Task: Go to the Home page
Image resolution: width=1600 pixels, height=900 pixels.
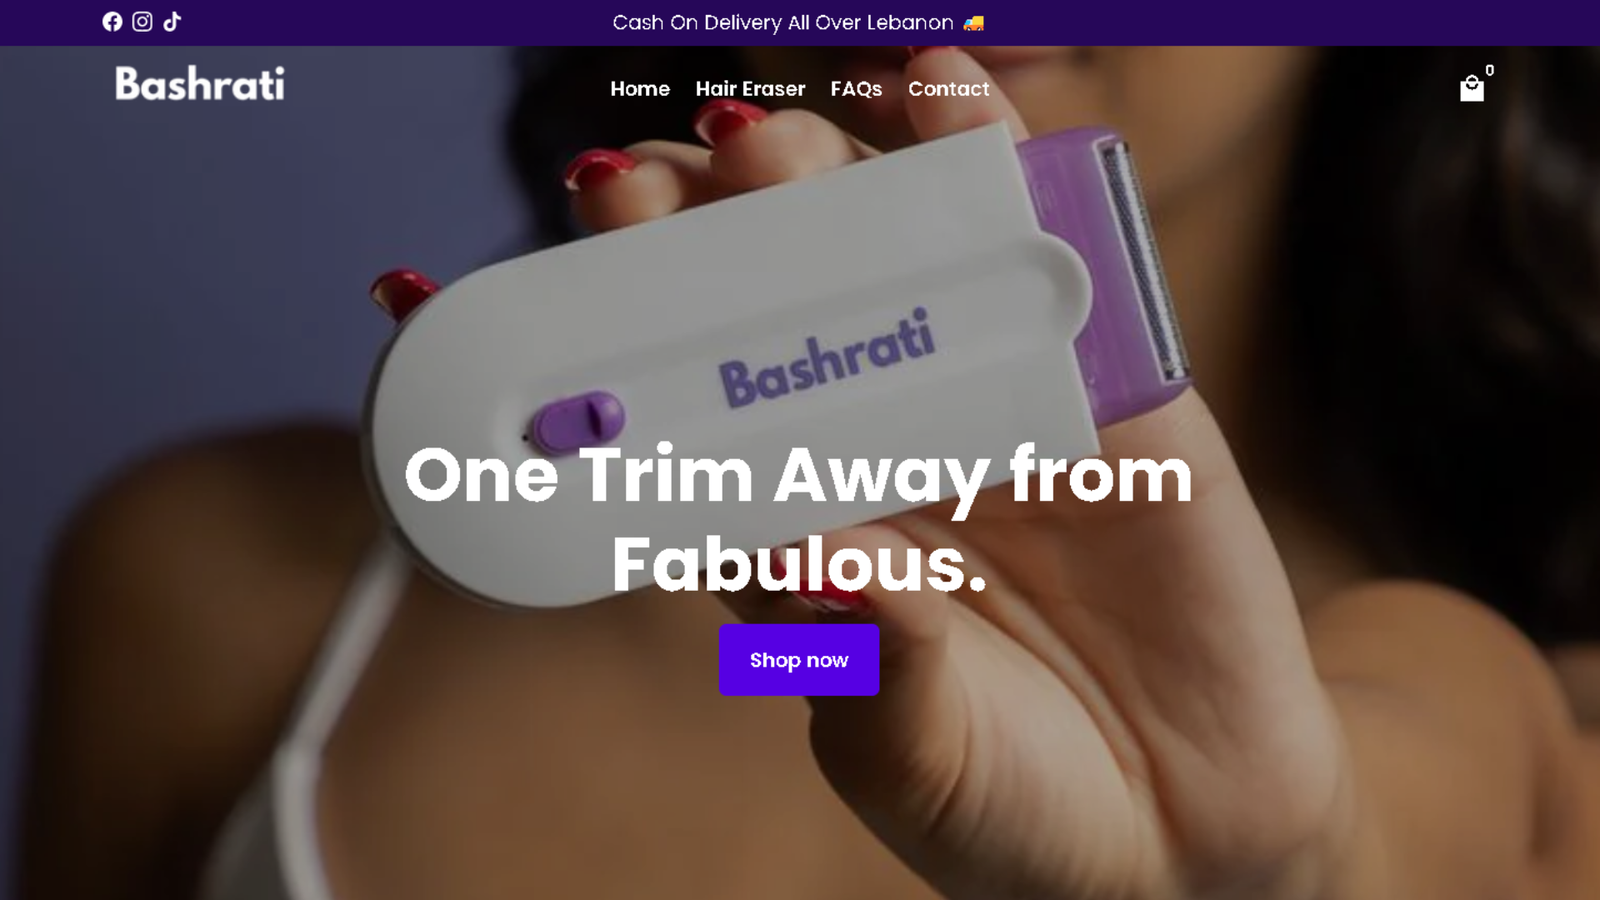Action: (640, 89)
